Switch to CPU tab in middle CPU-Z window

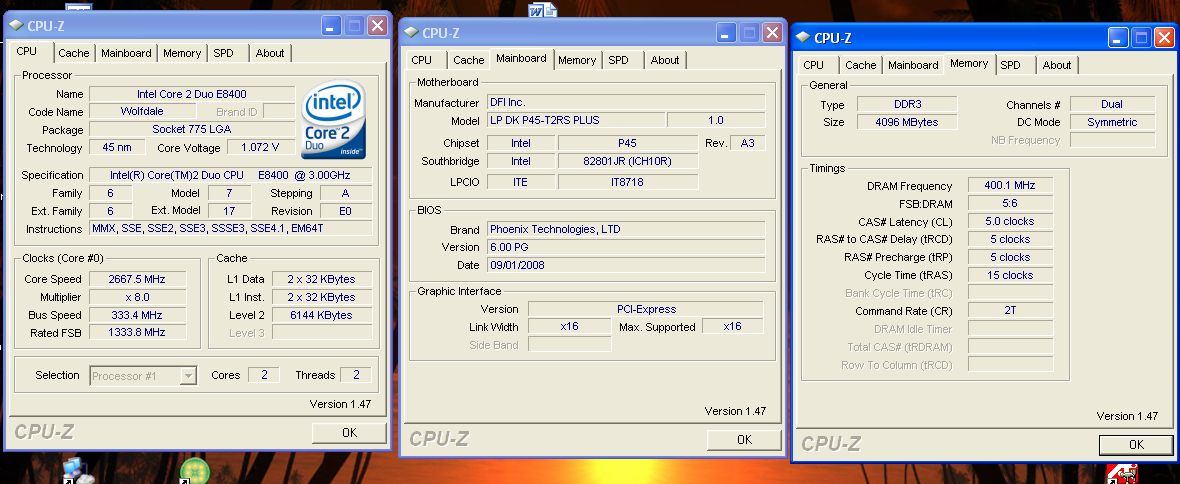click(x=422, y=59)
